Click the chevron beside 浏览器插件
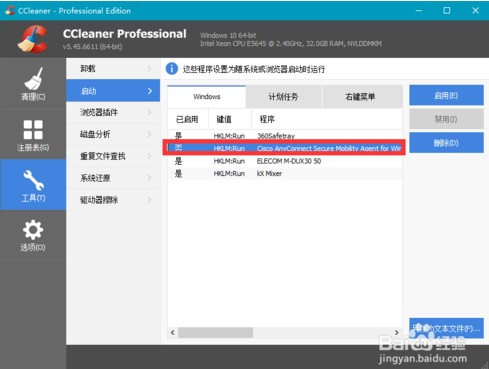This screenshot has width=489, height=369. click(149, 113)
